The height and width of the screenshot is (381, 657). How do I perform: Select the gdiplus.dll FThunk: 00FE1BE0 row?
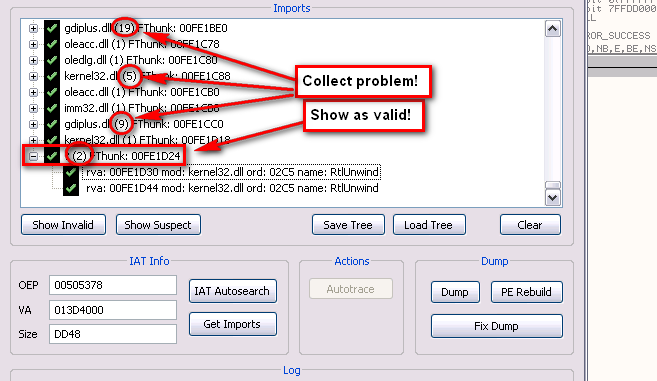146,28
